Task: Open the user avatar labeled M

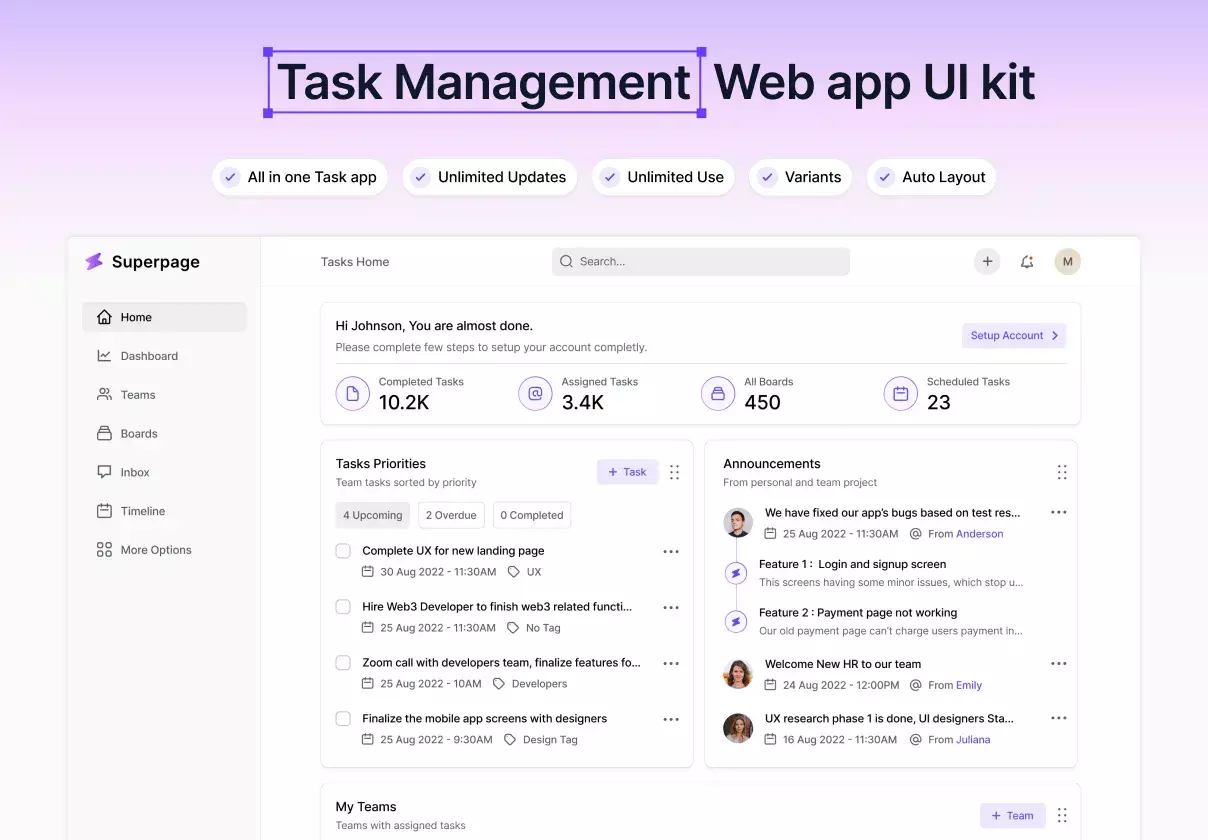Action: pyautogui.click(x=1067, y=262)
